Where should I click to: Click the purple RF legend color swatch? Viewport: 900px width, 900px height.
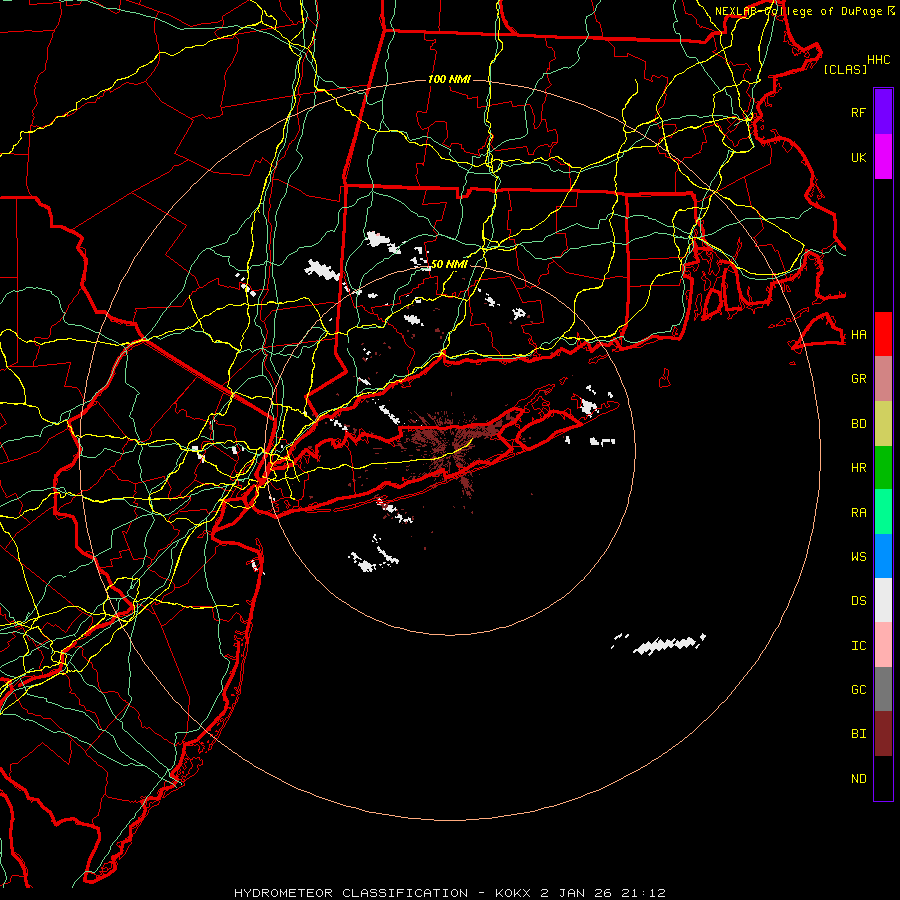click(x=883, y=112)
